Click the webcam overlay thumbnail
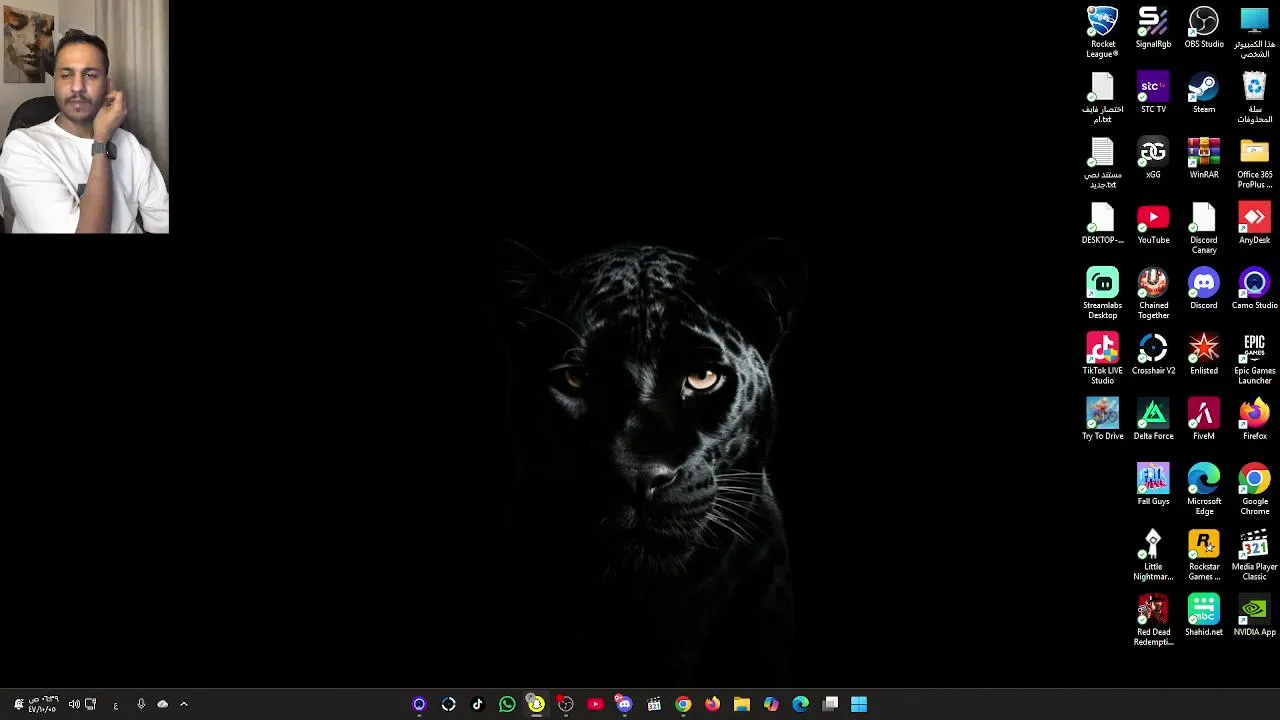The image size is (1280, 720). [x=84, y=117]
